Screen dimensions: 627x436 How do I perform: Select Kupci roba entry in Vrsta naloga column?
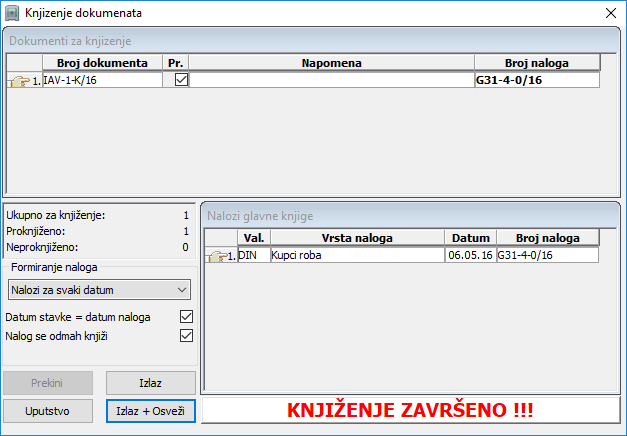356,255
